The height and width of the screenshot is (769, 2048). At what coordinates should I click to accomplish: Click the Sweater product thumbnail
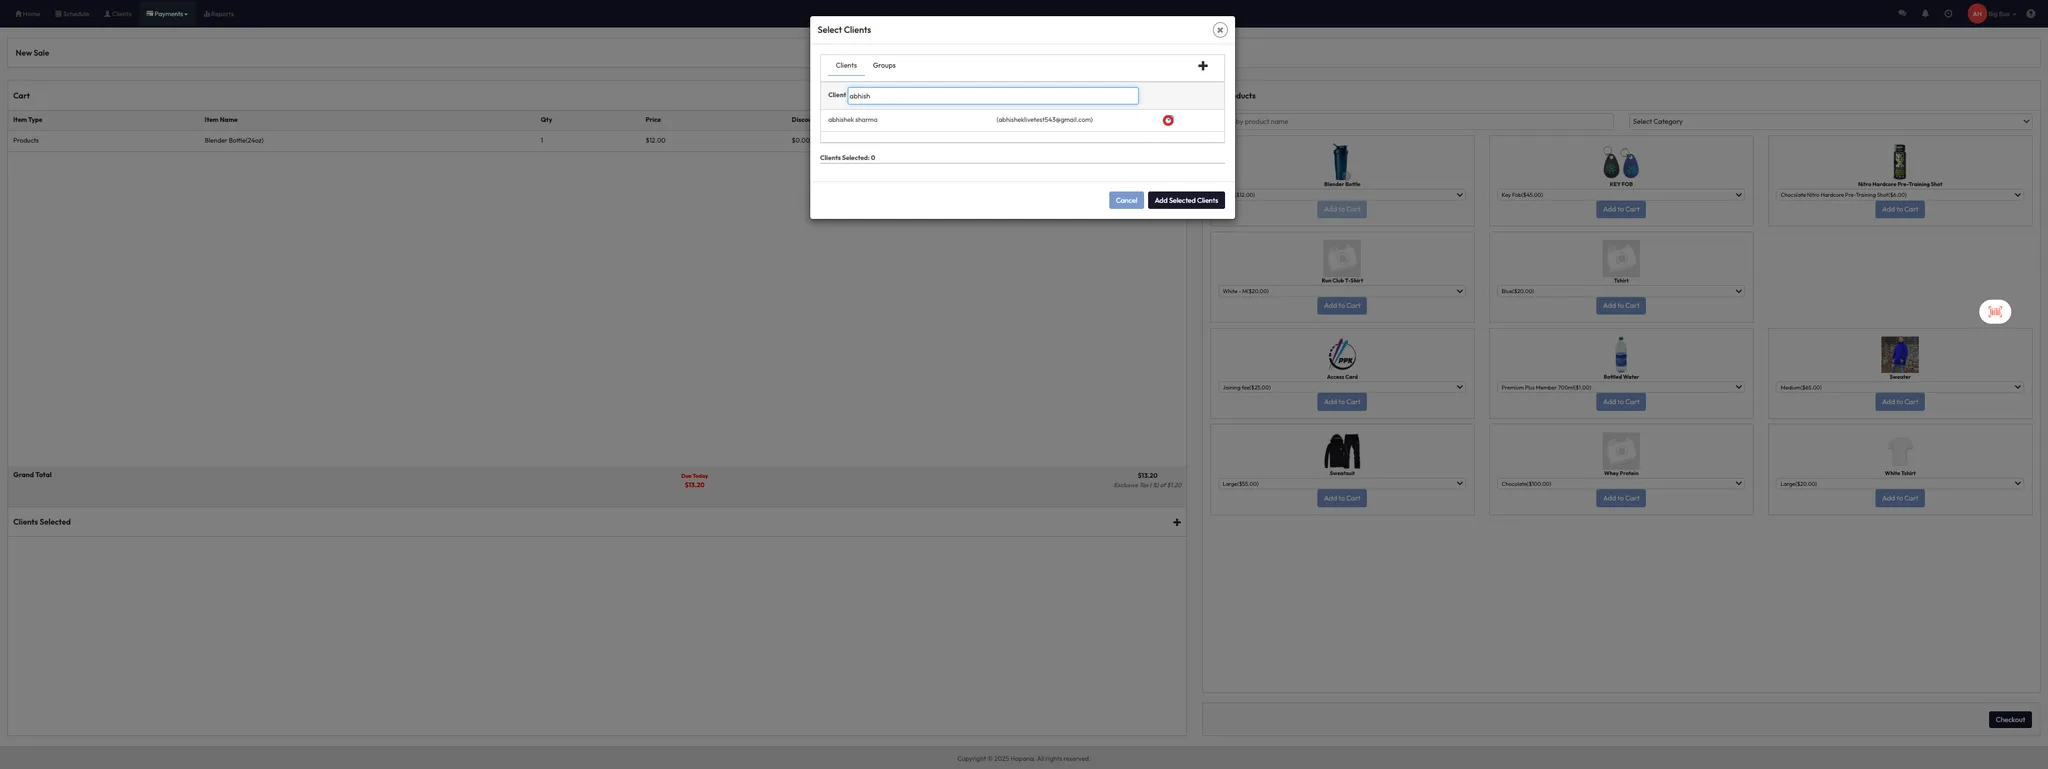pyautogui.click(x=1899, y=355)
